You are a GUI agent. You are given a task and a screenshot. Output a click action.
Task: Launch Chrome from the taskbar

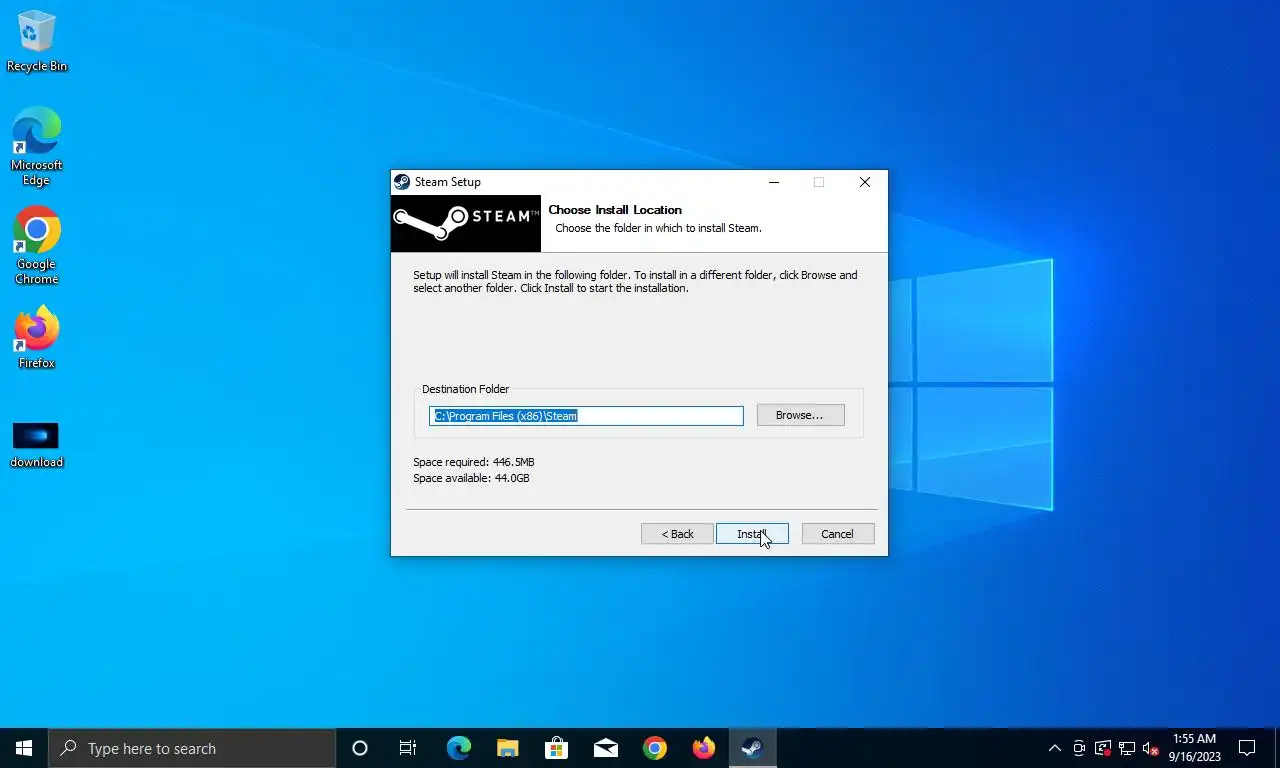click(x=654, y=748)
